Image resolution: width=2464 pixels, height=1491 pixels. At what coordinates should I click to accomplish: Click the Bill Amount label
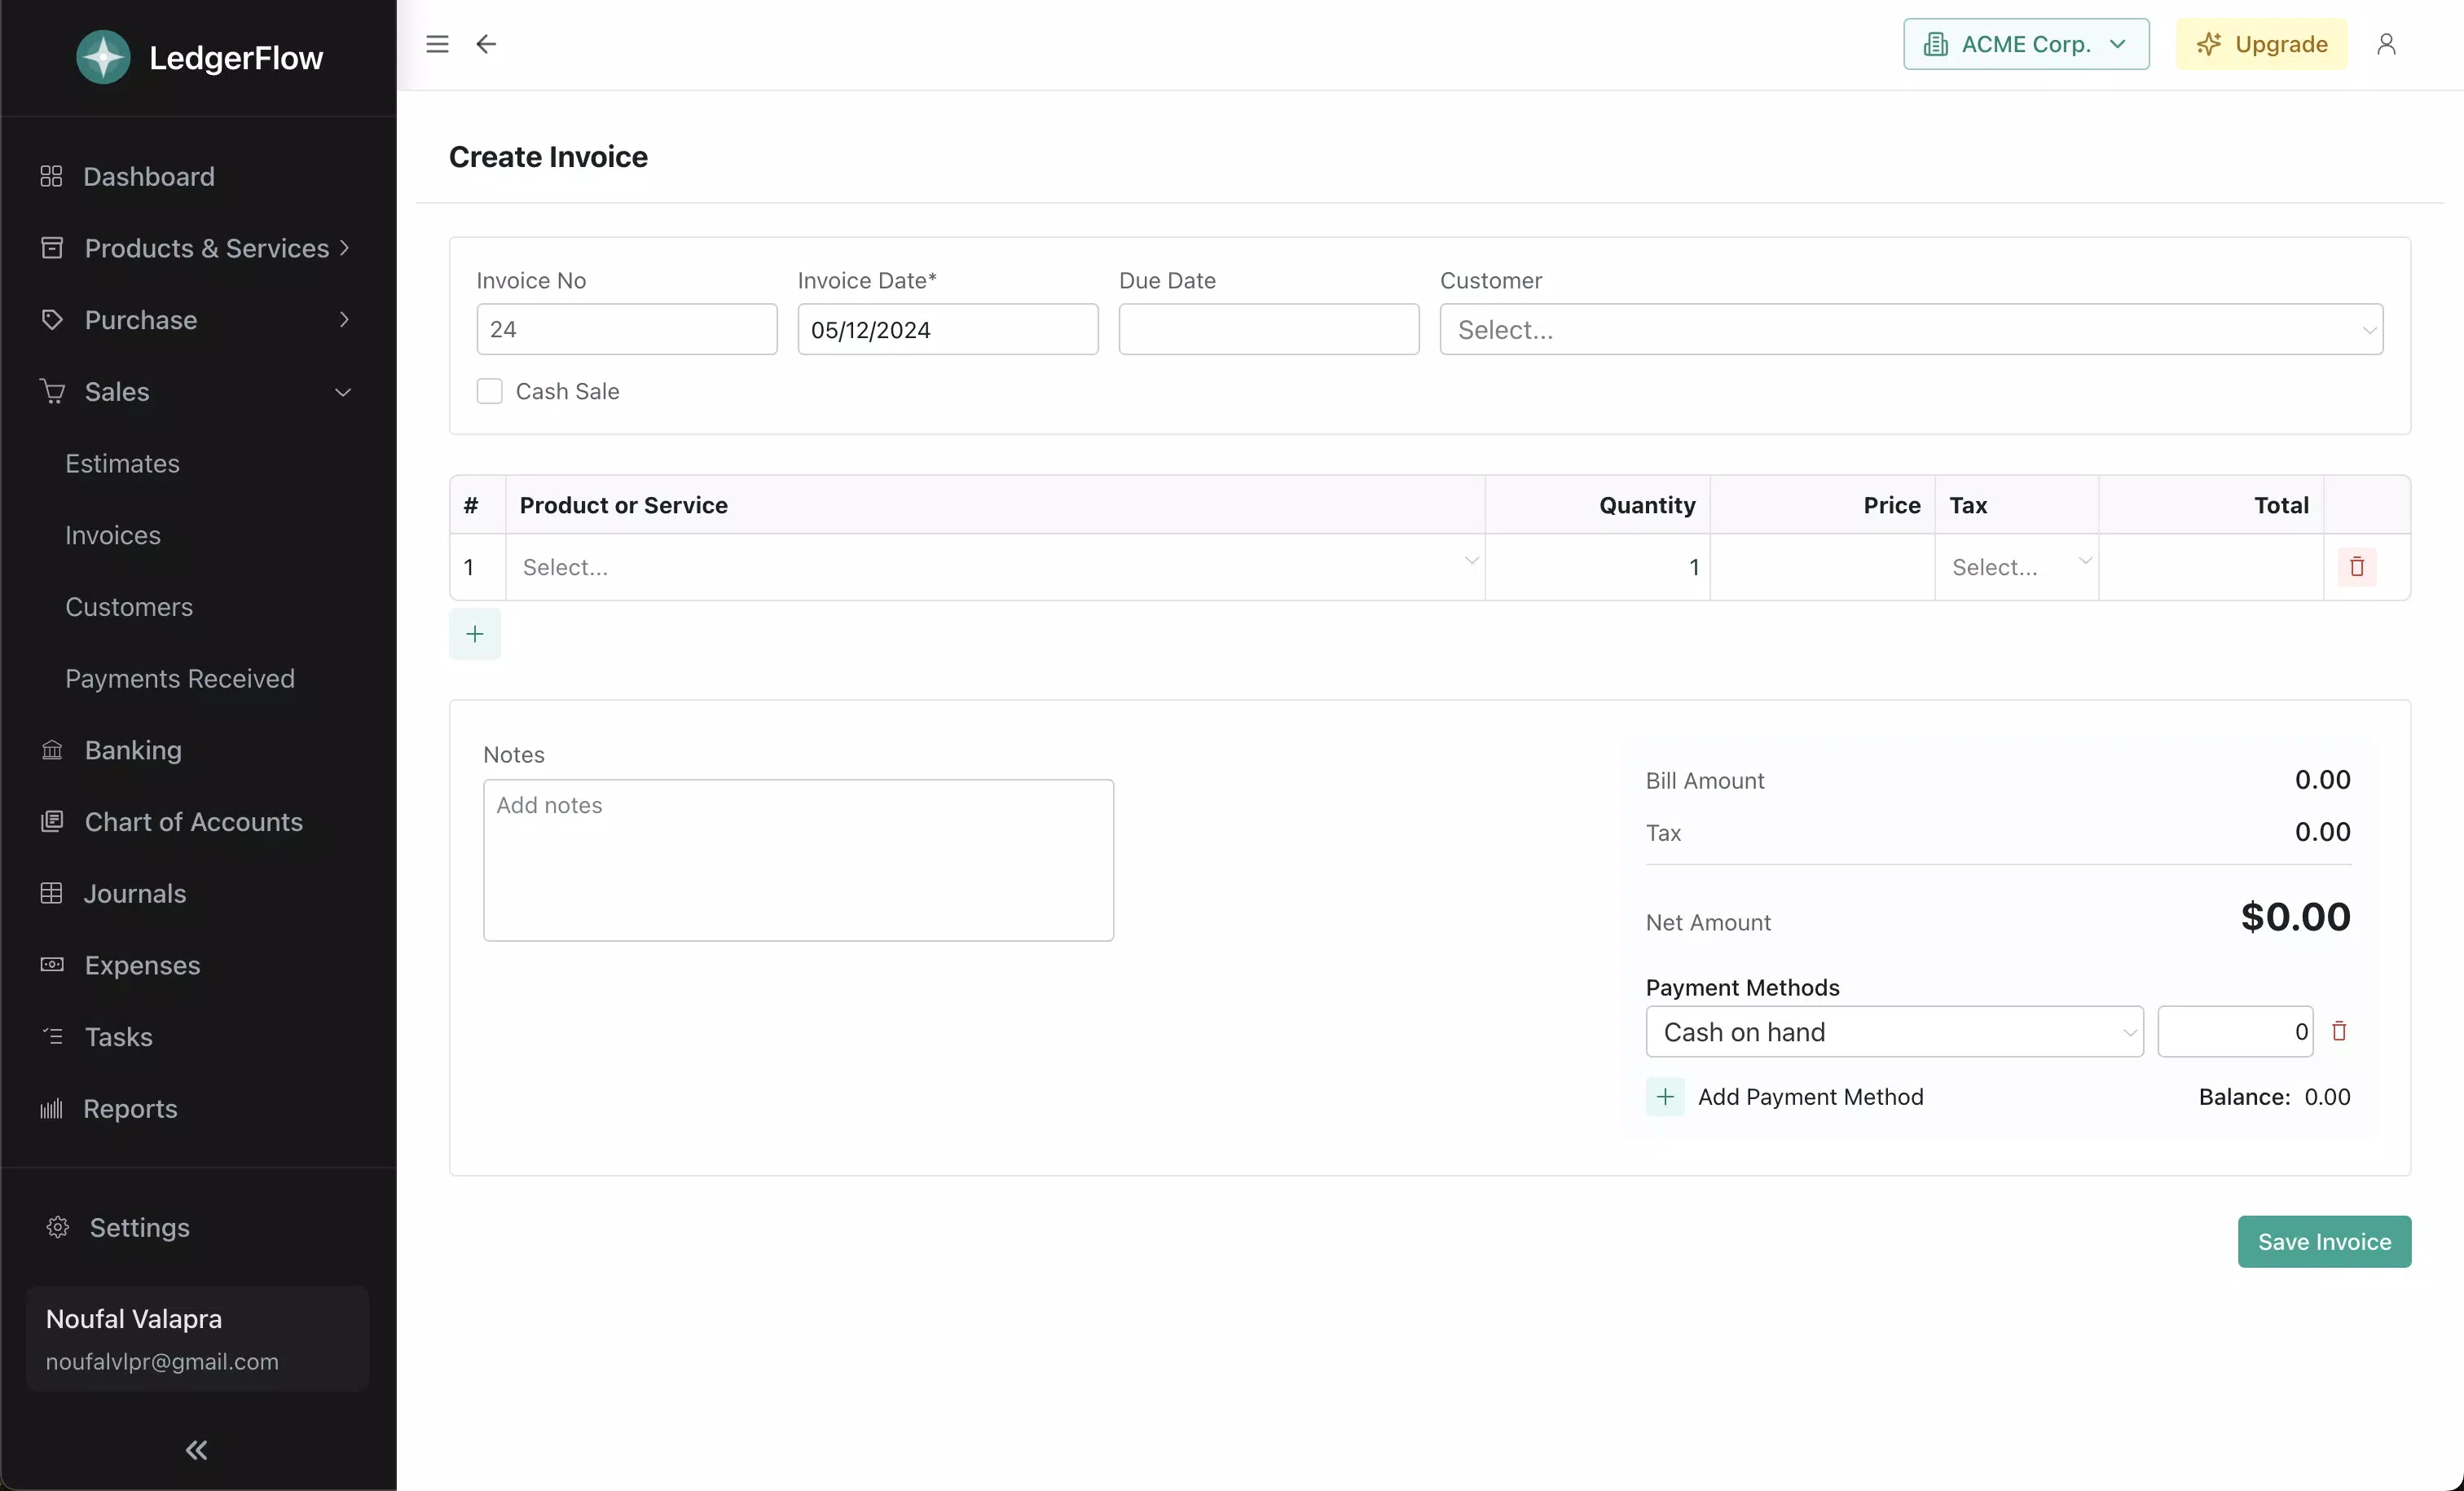[x=1704, y=780]
